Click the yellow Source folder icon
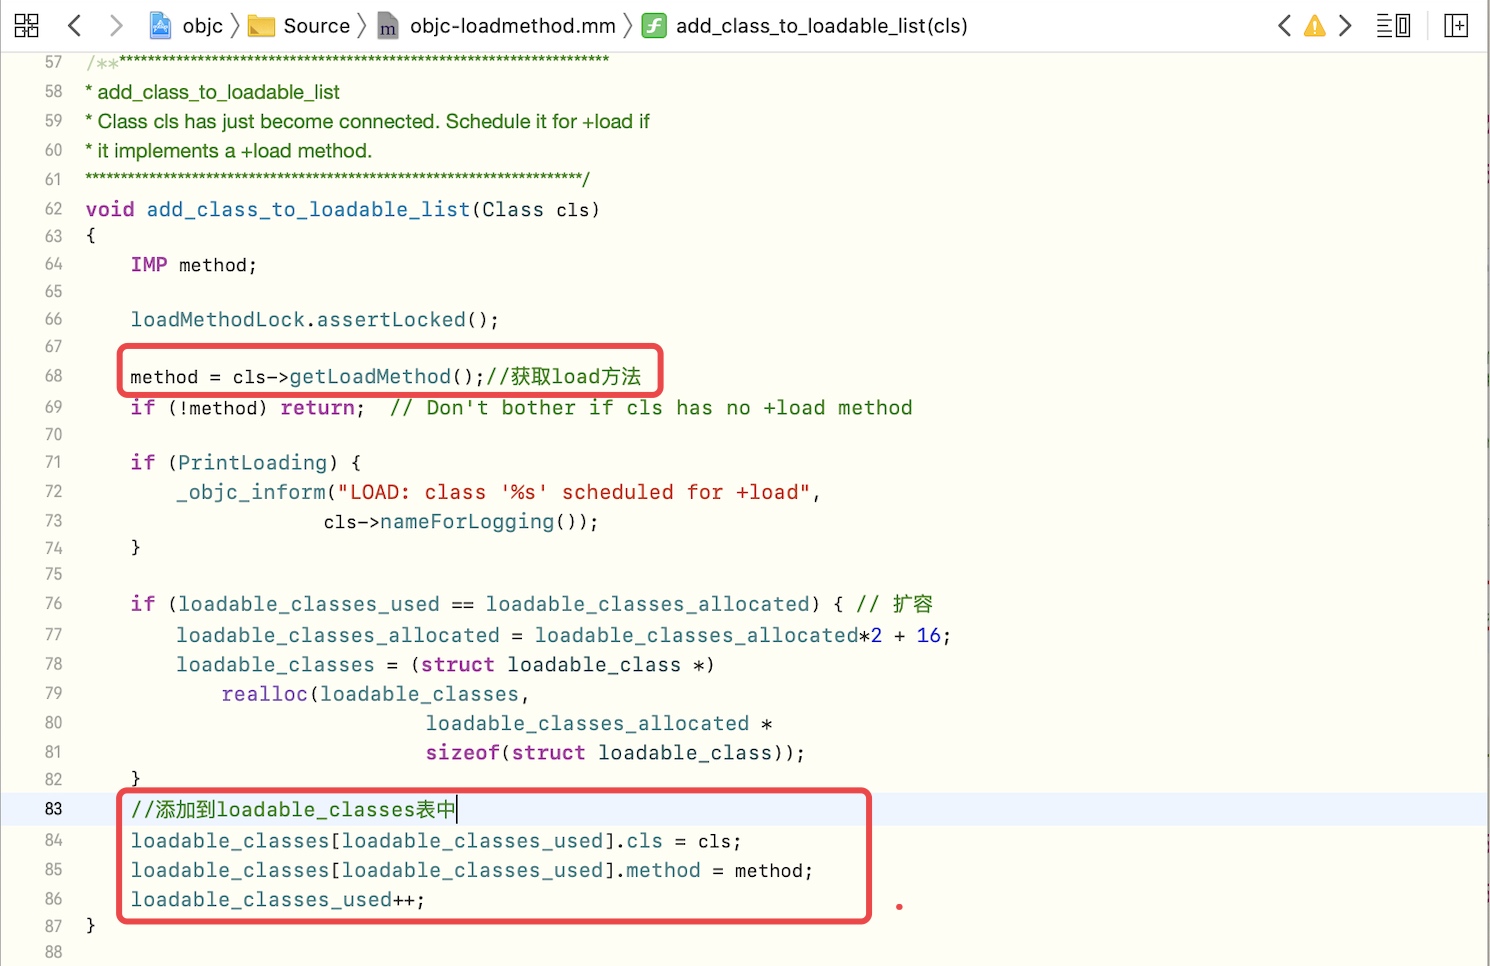 [261, 26]
